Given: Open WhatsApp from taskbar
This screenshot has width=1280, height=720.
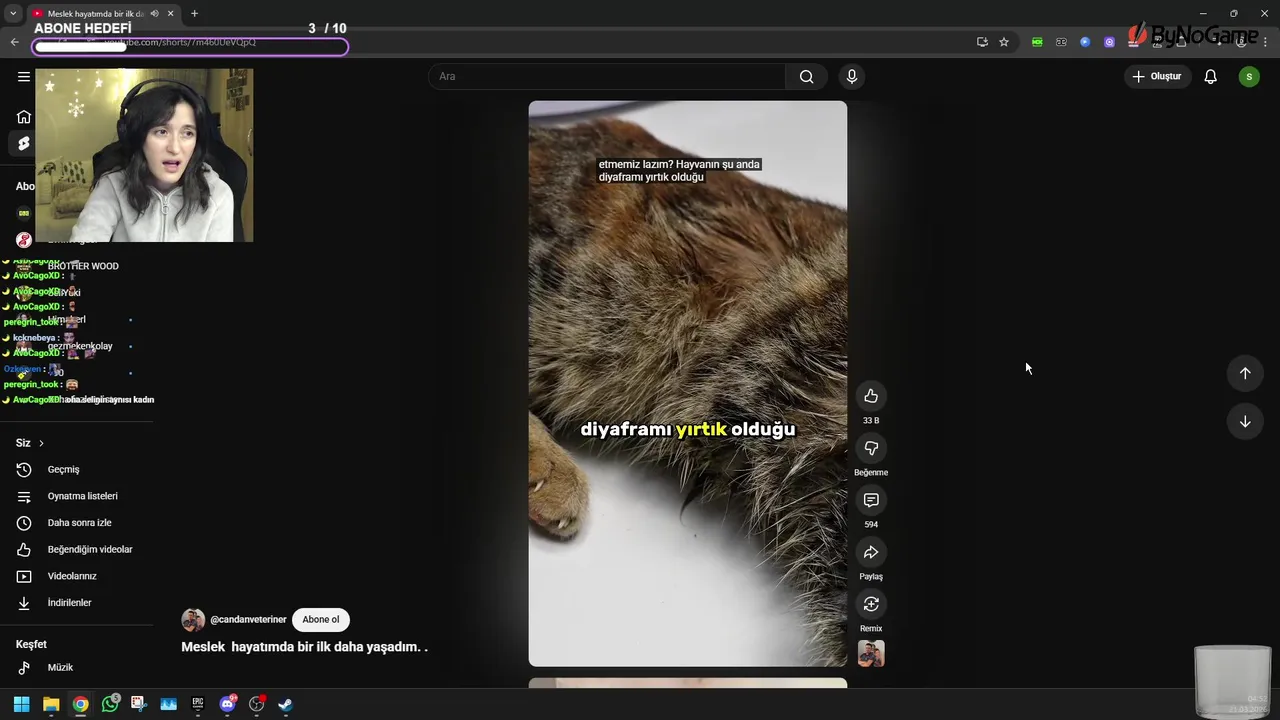Looking at the screenshot, I should coord(110,704).
